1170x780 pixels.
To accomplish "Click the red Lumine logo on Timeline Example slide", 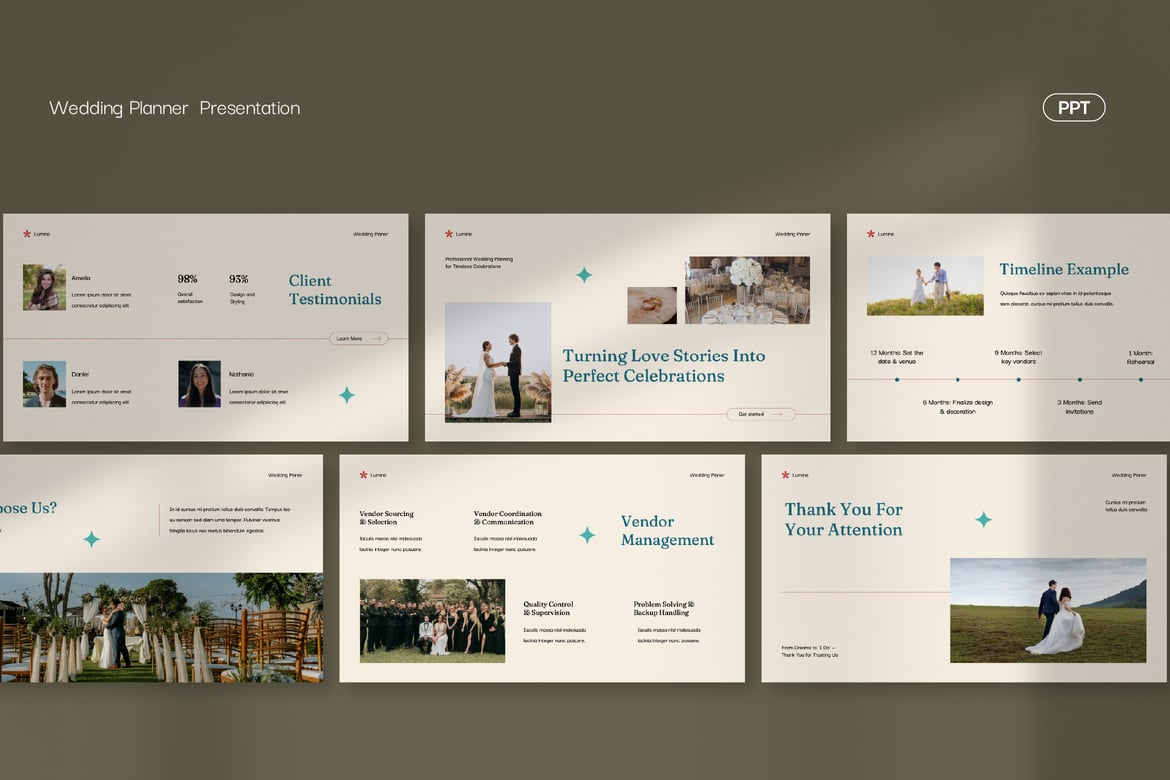I will [x=871, y=234].
